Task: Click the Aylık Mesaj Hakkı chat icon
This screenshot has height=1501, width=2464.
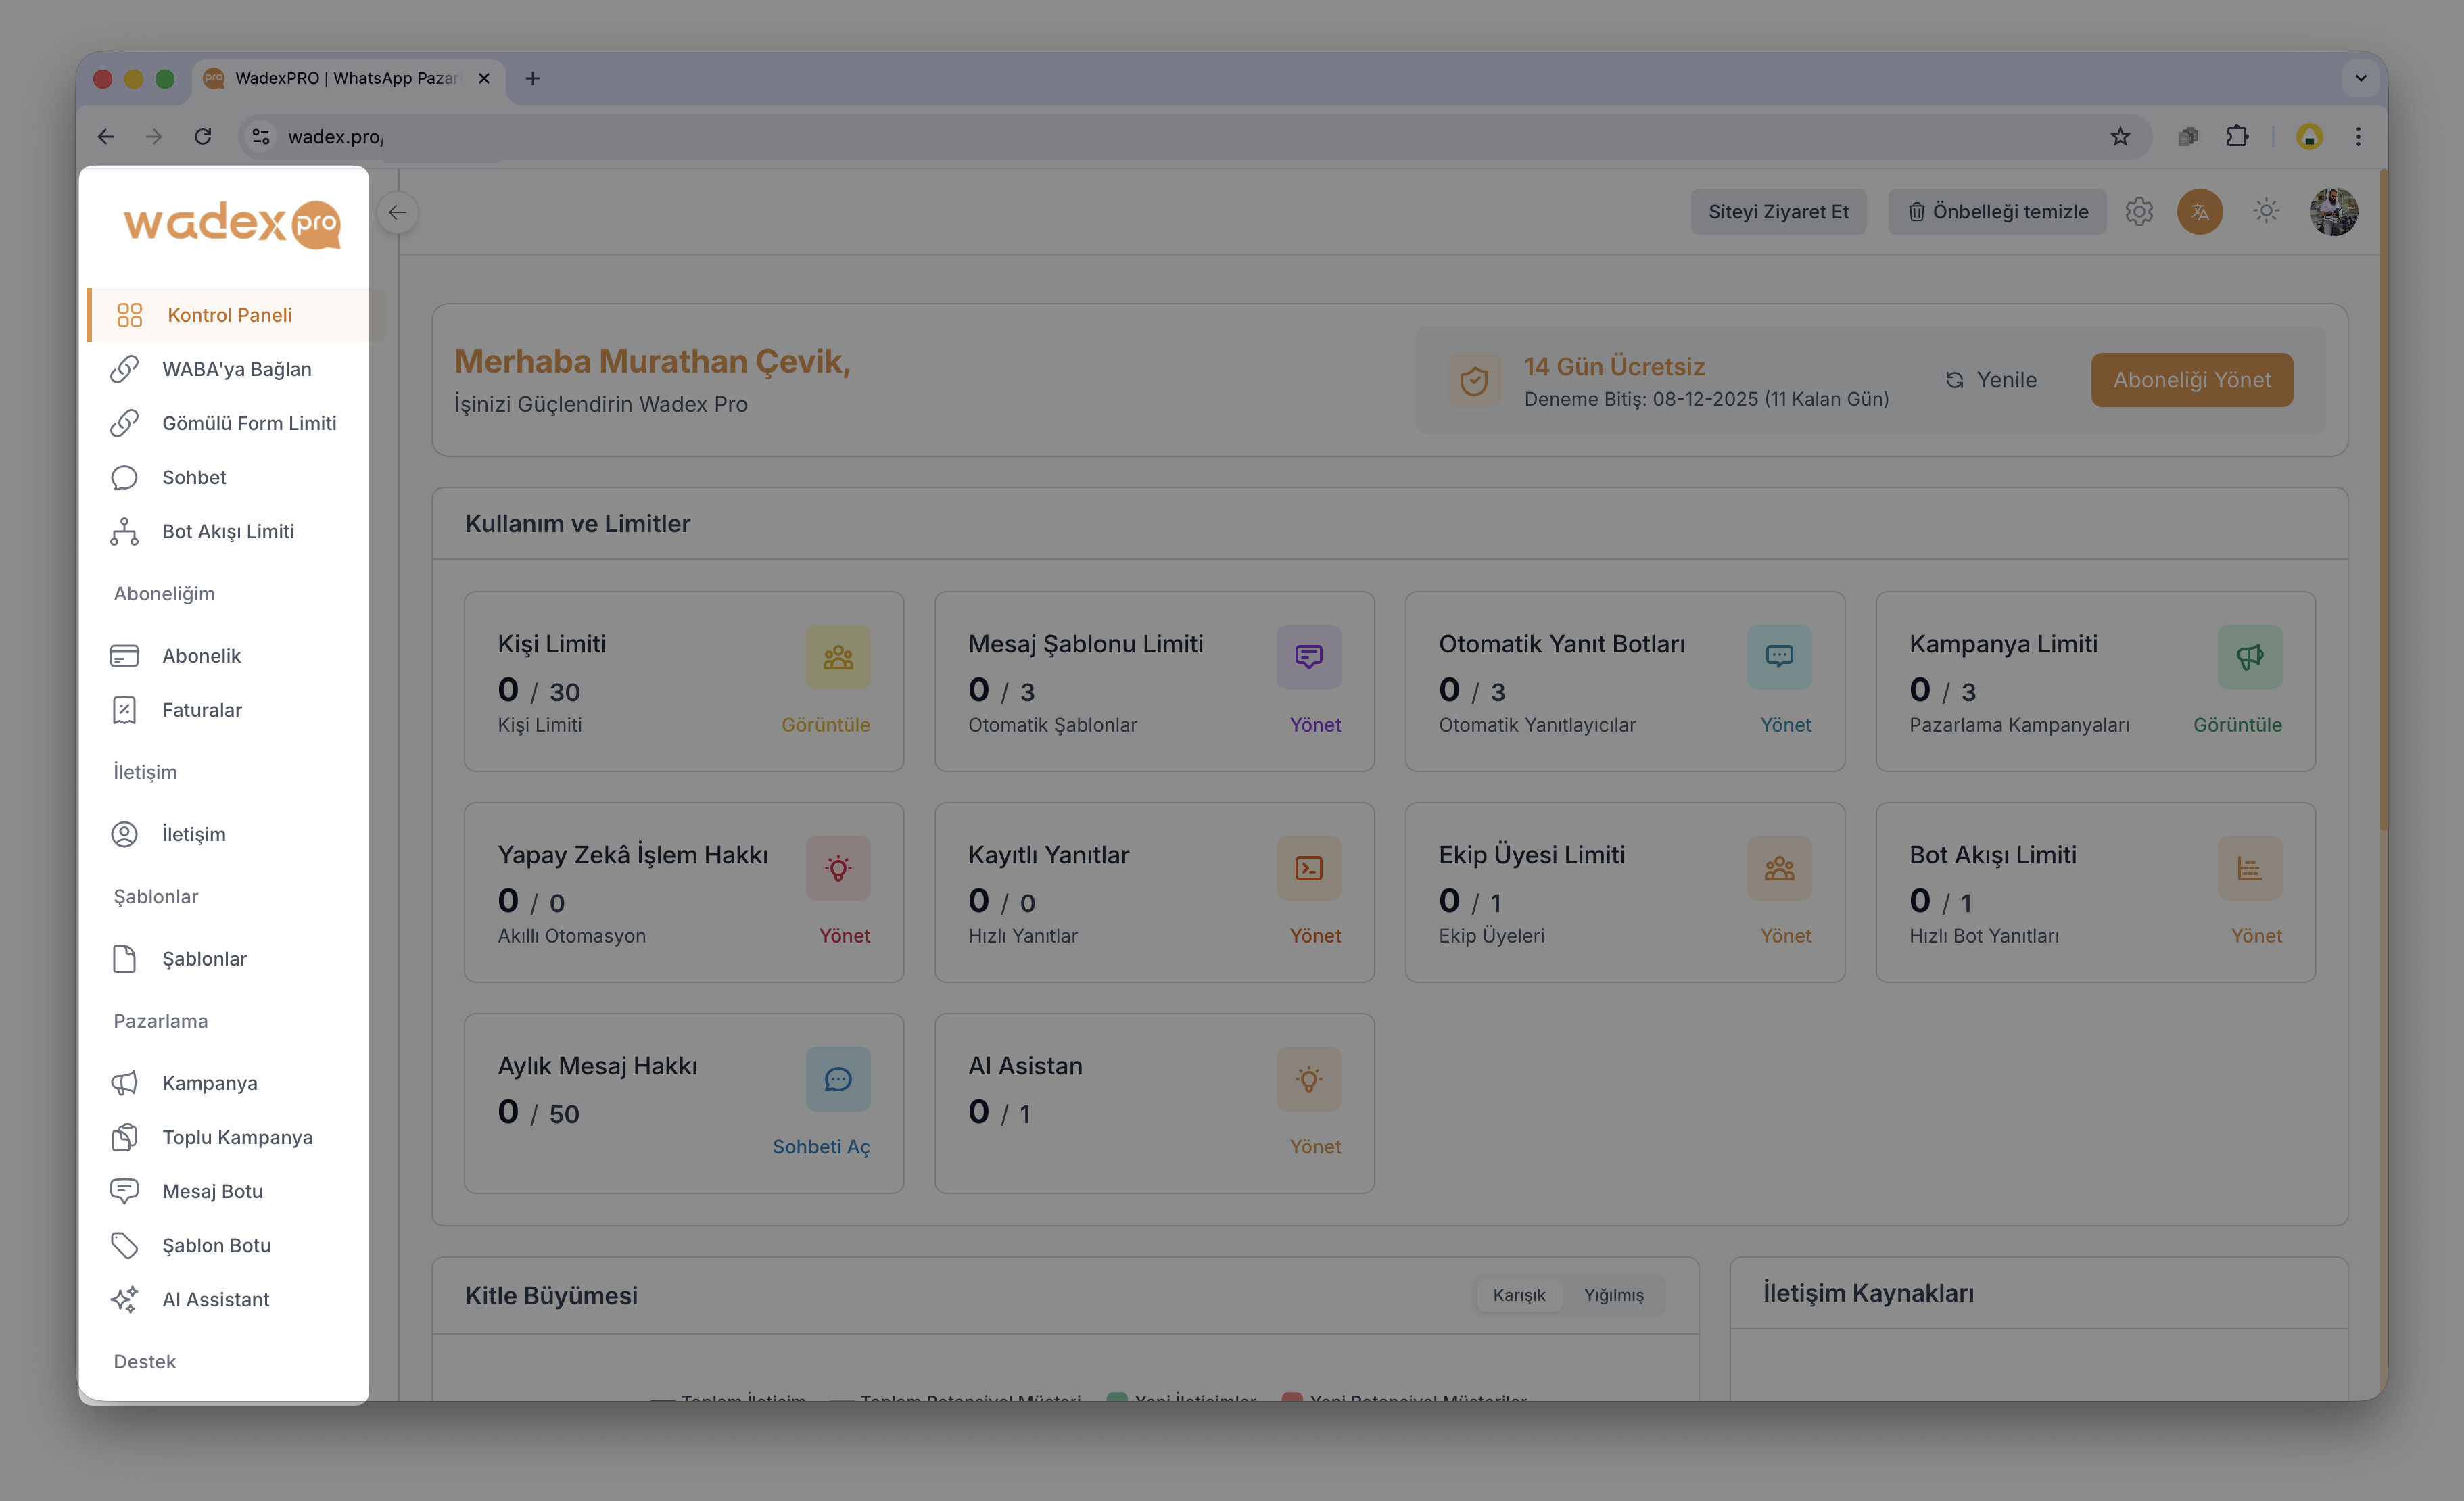Action: (838, 1079)
